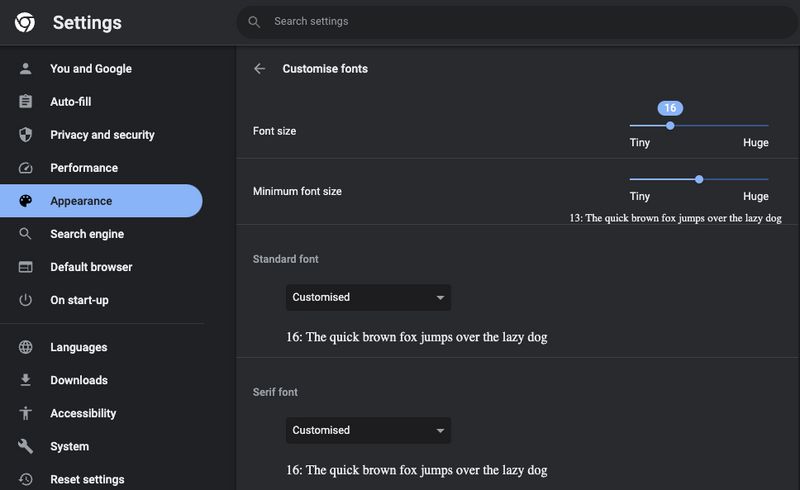The height and width of the screenshot is (490, 800).
Task: Open the Serif font dropdown
Action: (x=368, y=430)
